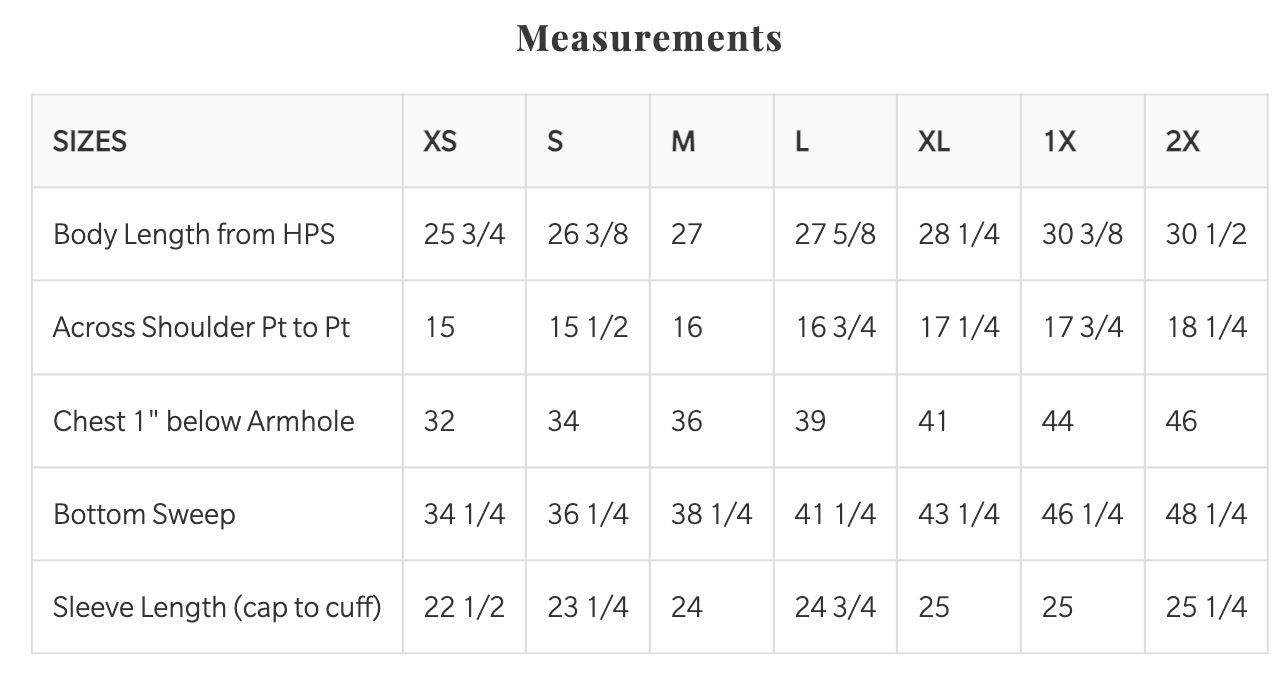The width and height of the screenshot is (1288, 680).
Task: Click the Body Length from HPS row label
Action: (x=194, y=234)
